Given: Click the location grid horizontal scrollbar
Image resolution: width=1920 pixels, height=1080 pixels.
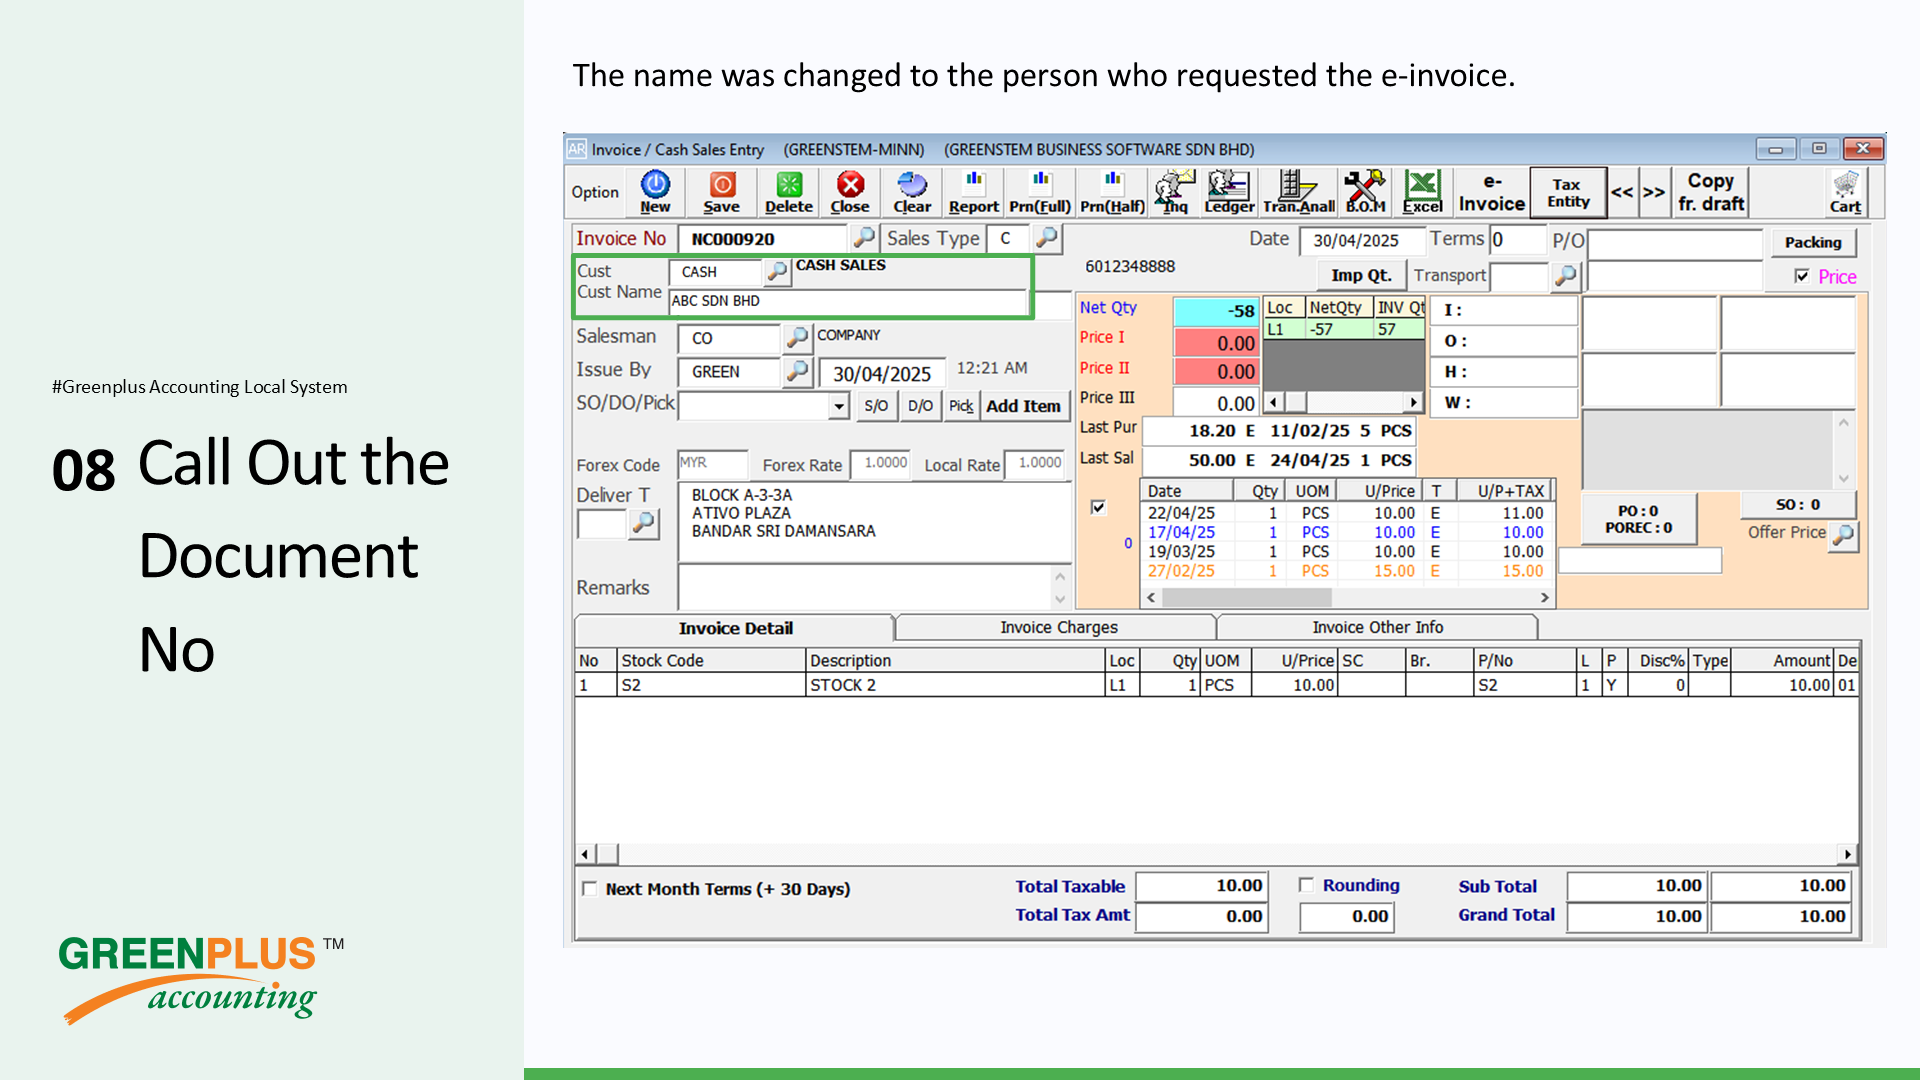Looking at the screenshot, I should point(1343,402).
